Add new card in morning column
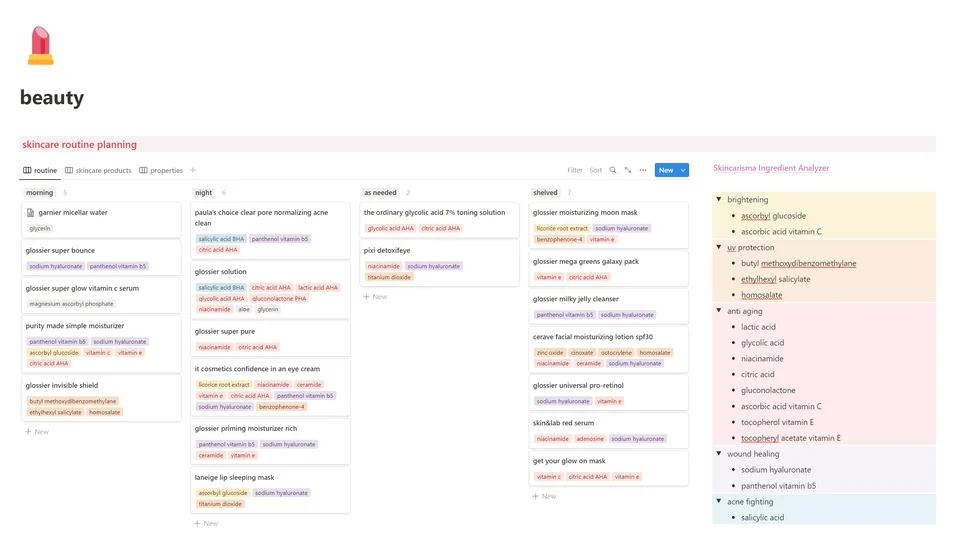This screenshot has width=960, height=535. 37,432
